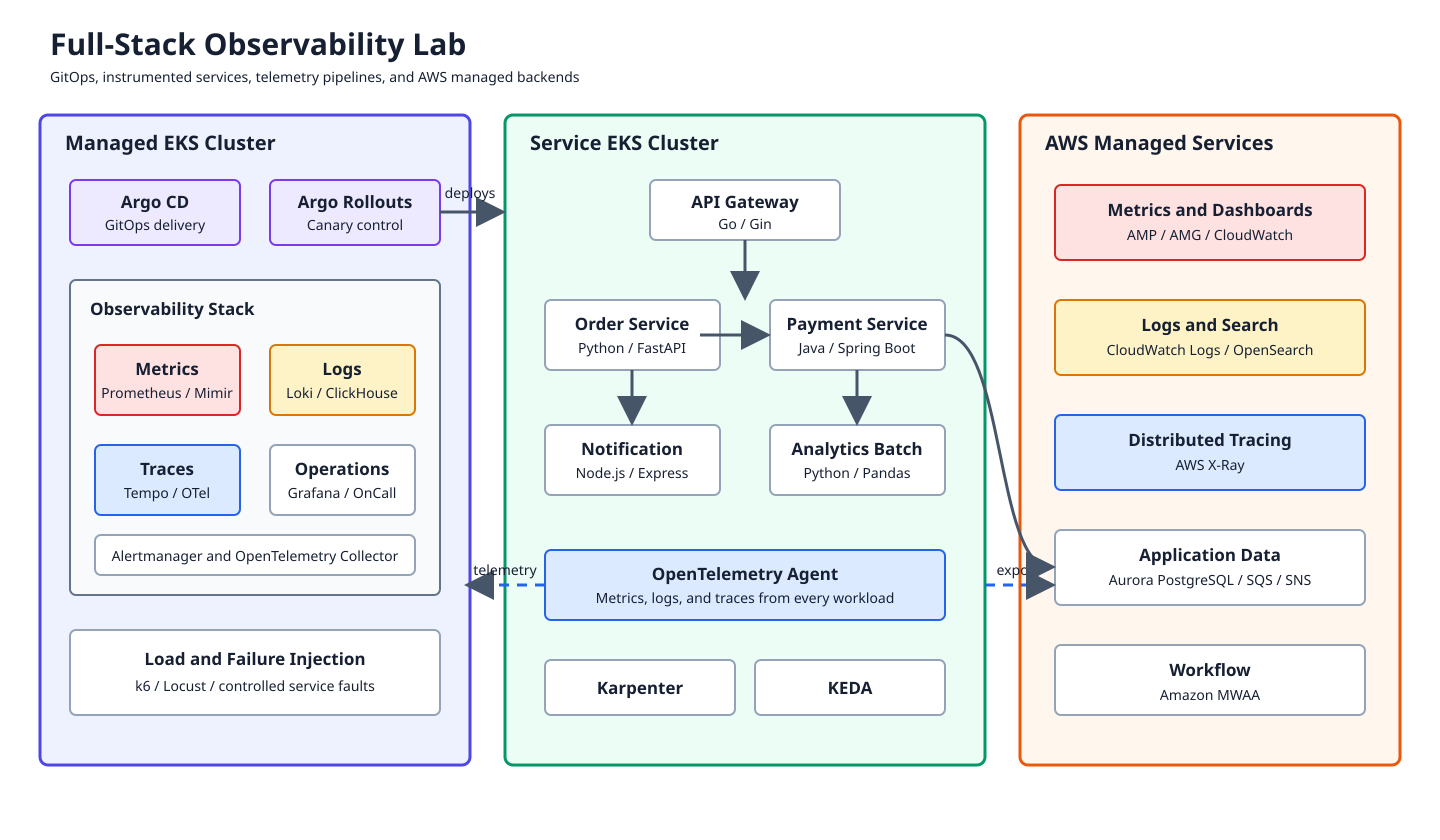Click 'Metrics, logs, and traces from every workload' text
The image size is (1440, 840).
pos(745,598)
